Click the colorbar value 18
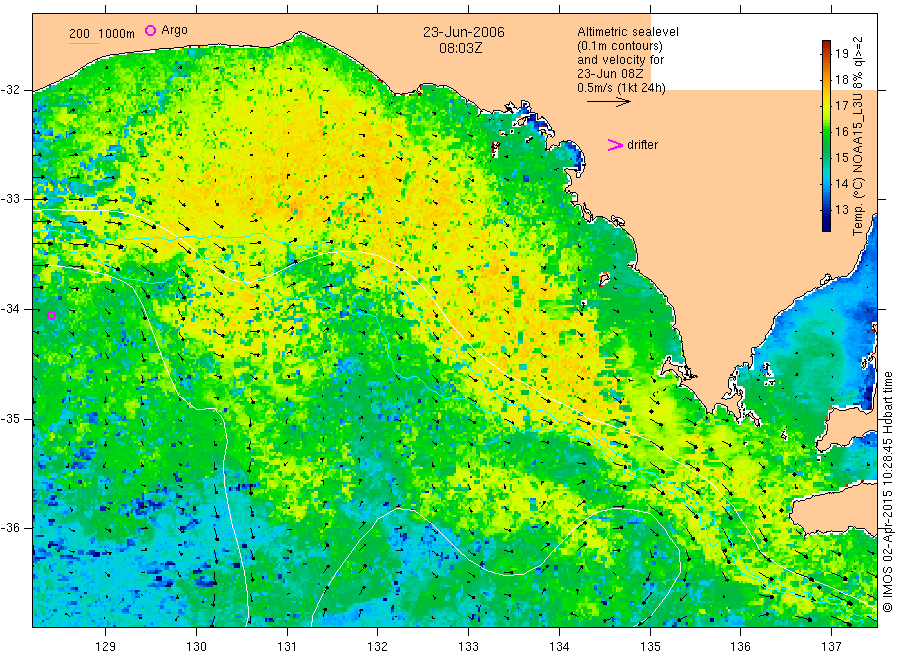This screenshot has height=660, width=900. tap(841, 80)
